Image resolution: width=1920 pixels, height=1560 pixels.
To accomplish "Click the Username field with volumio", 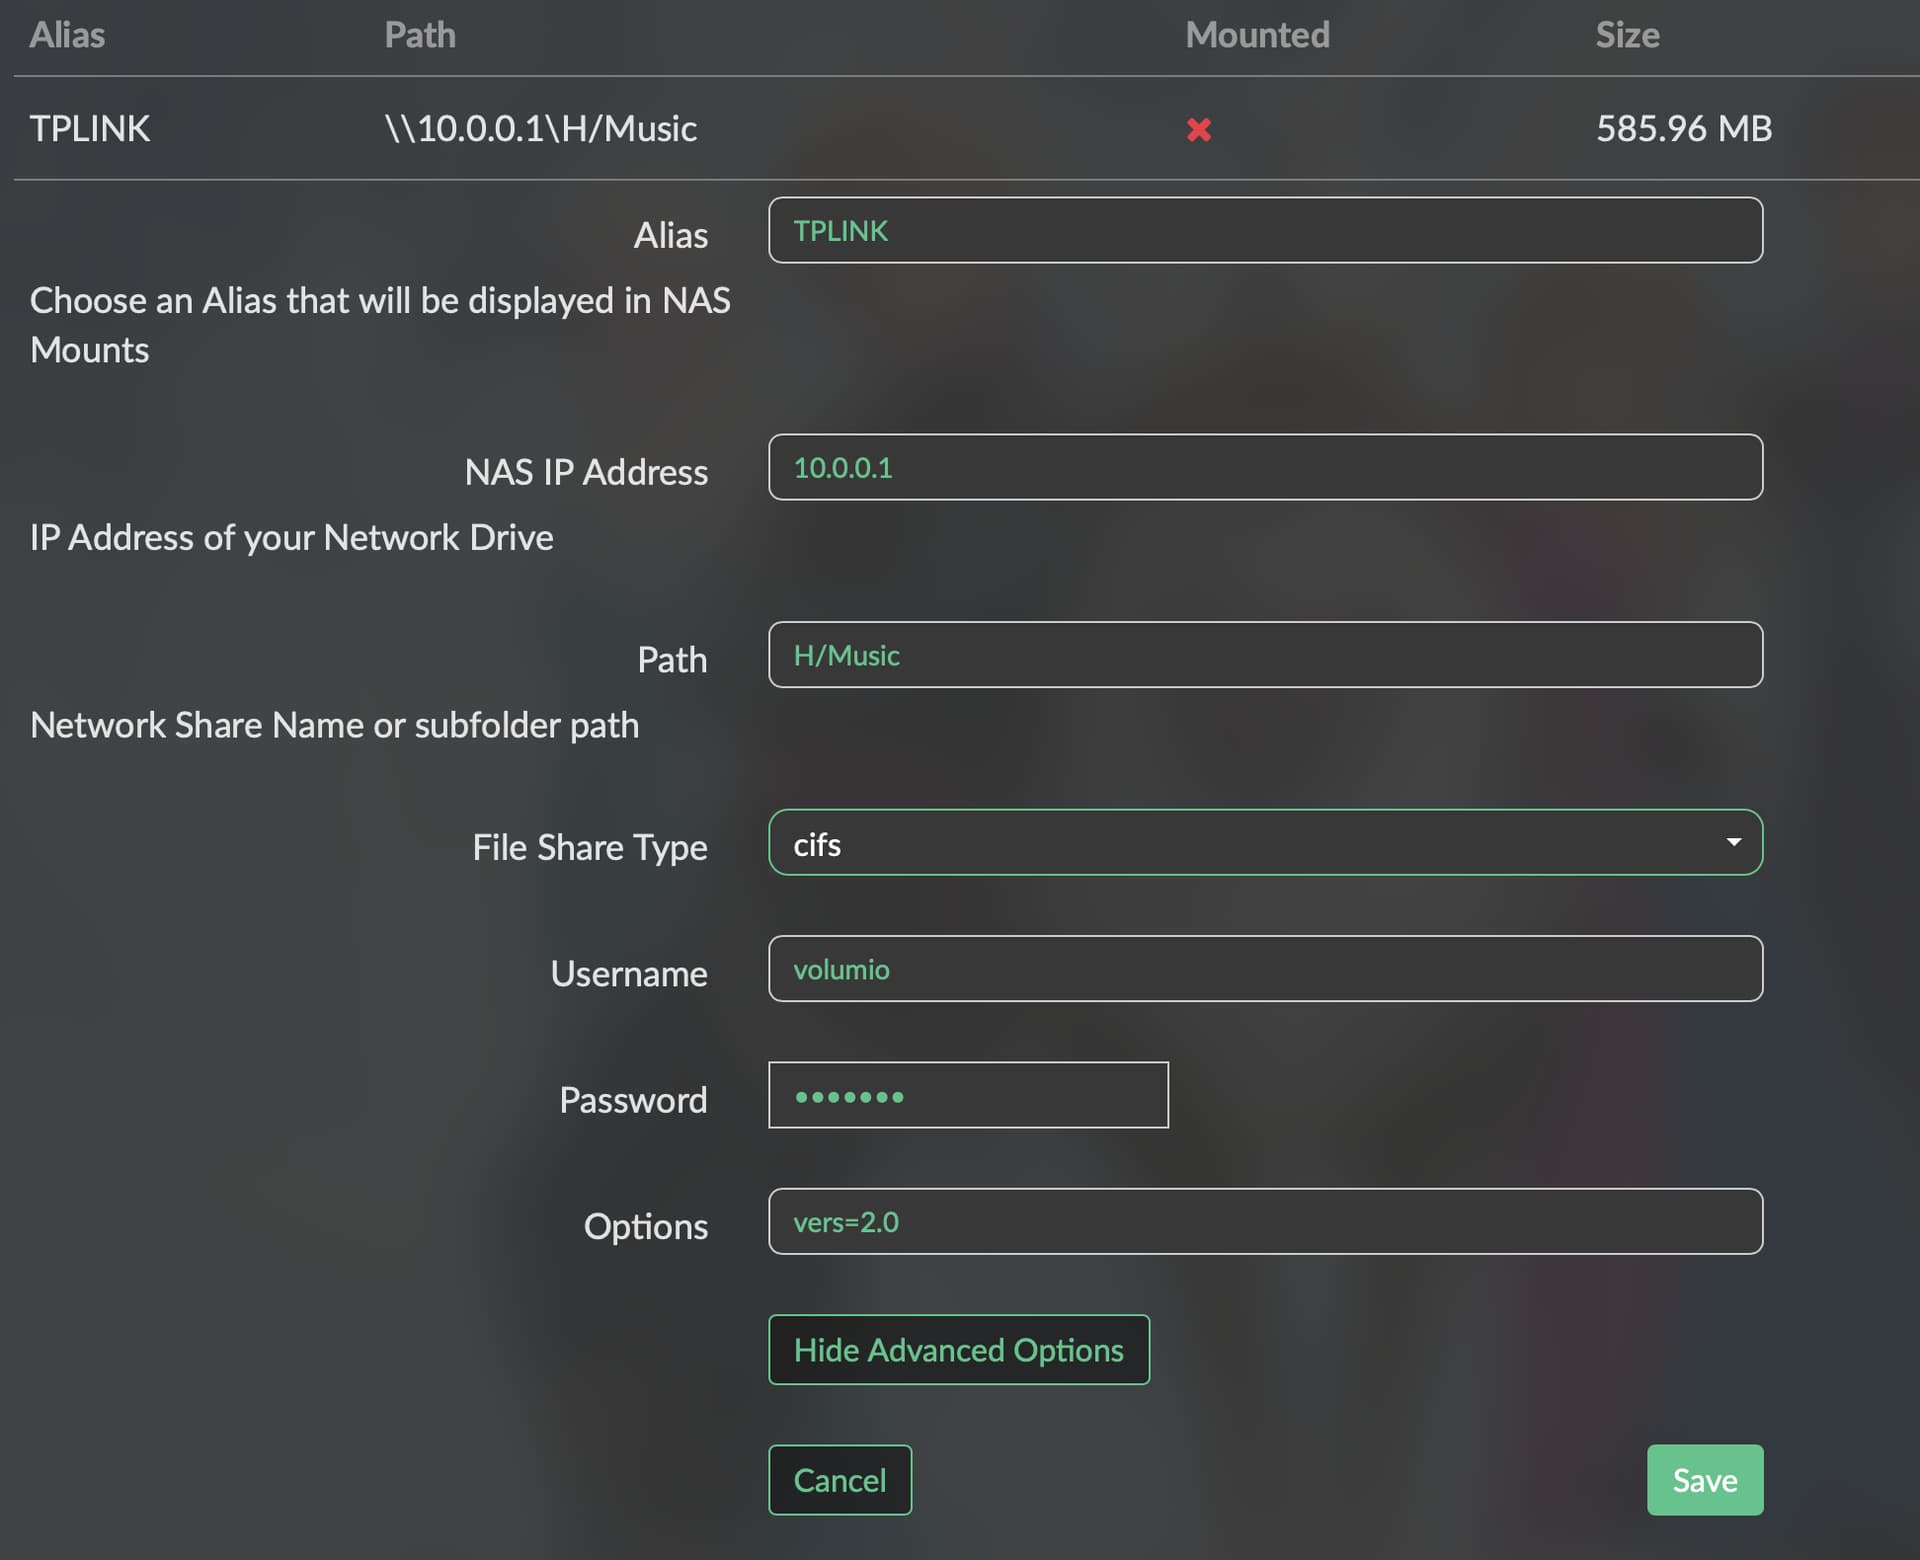I will (1264, 968).
